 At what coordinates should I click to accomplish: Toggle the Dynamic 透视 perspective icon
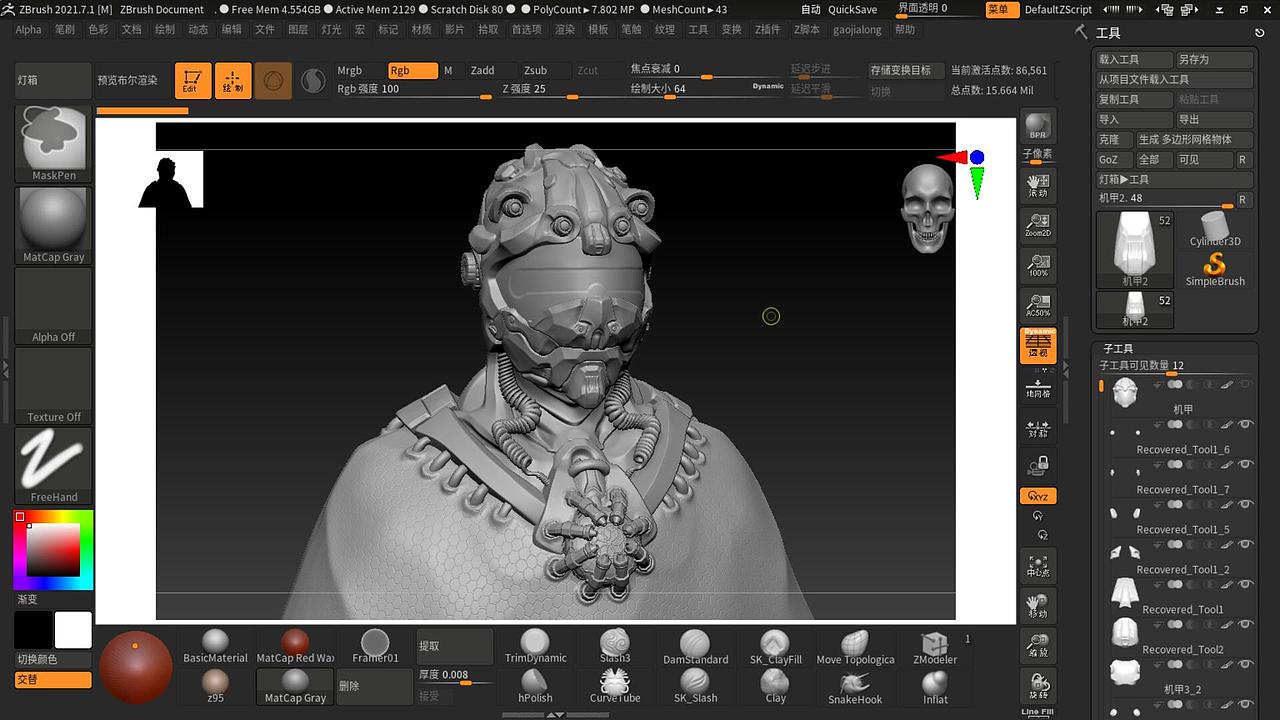click(1038, 345)
